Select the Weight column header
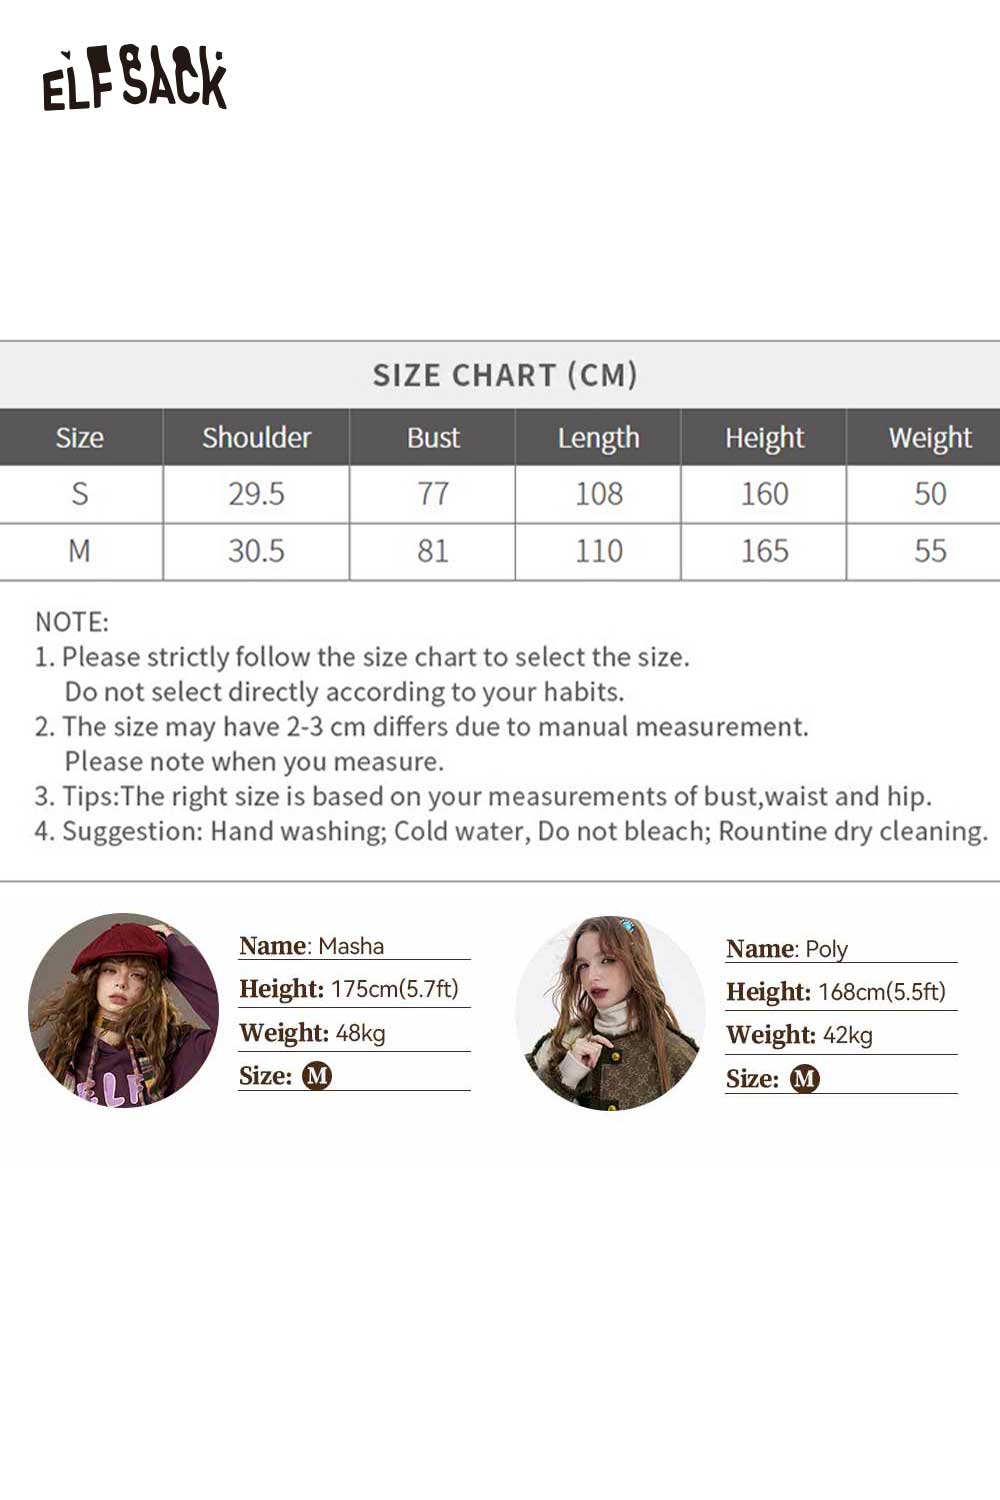Image resolution: width=1000 pixels, height=1500 pixels. coord(930,437)
